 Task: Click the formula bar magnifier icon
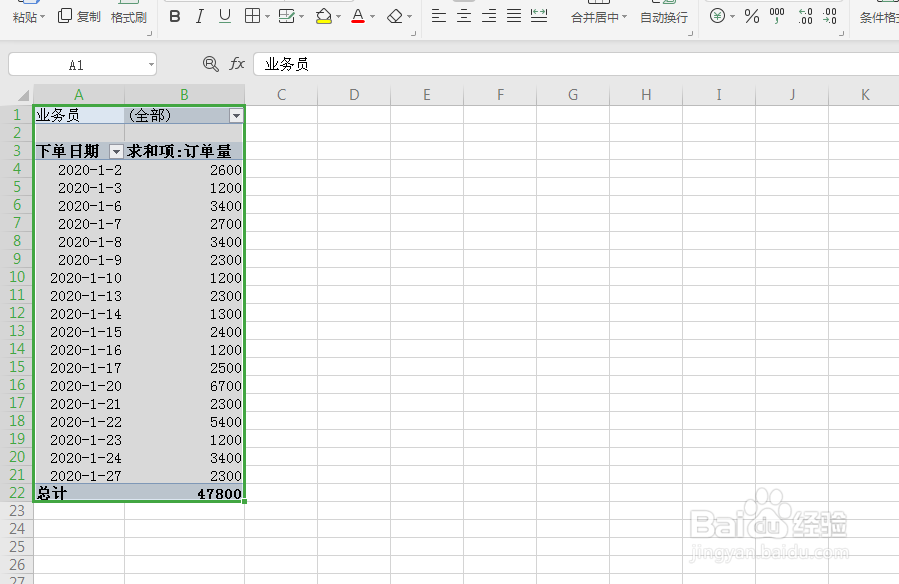click(x=210, y=64)
